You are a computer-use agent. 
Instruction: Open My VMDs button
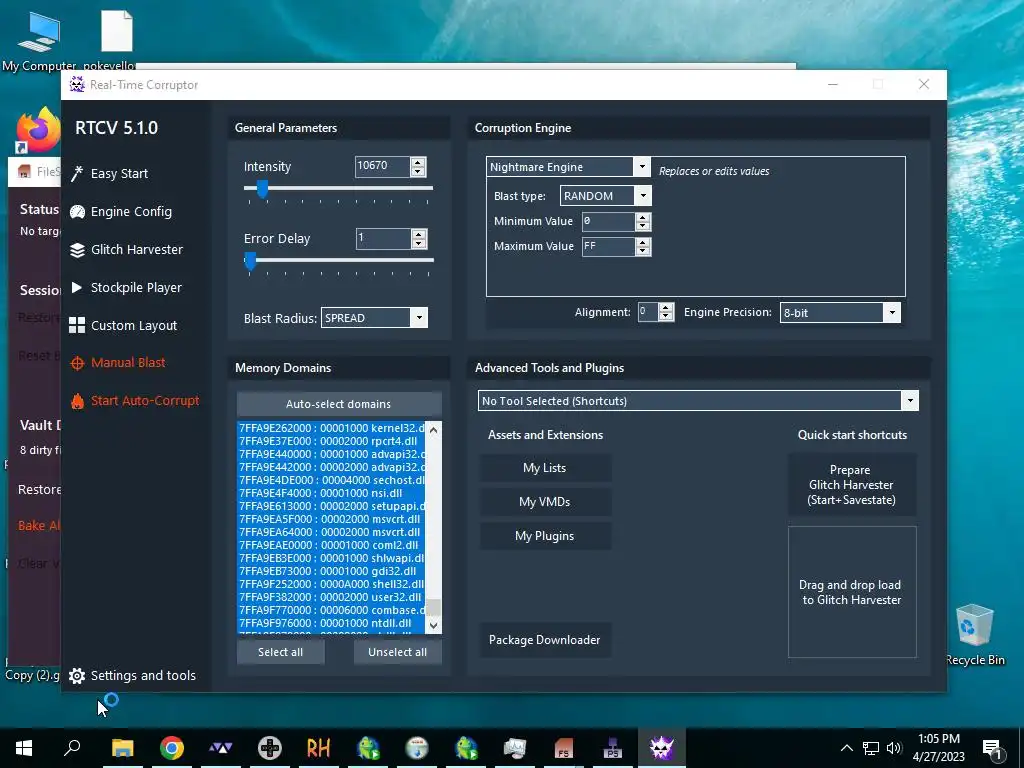pyautogui.click(x=545, y=502)
